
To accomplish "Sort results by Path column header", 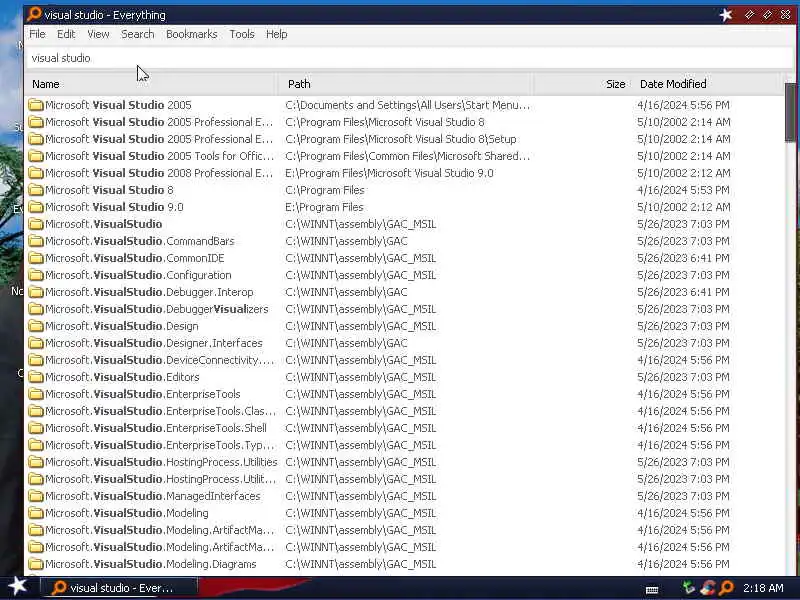I will [406, 84].
